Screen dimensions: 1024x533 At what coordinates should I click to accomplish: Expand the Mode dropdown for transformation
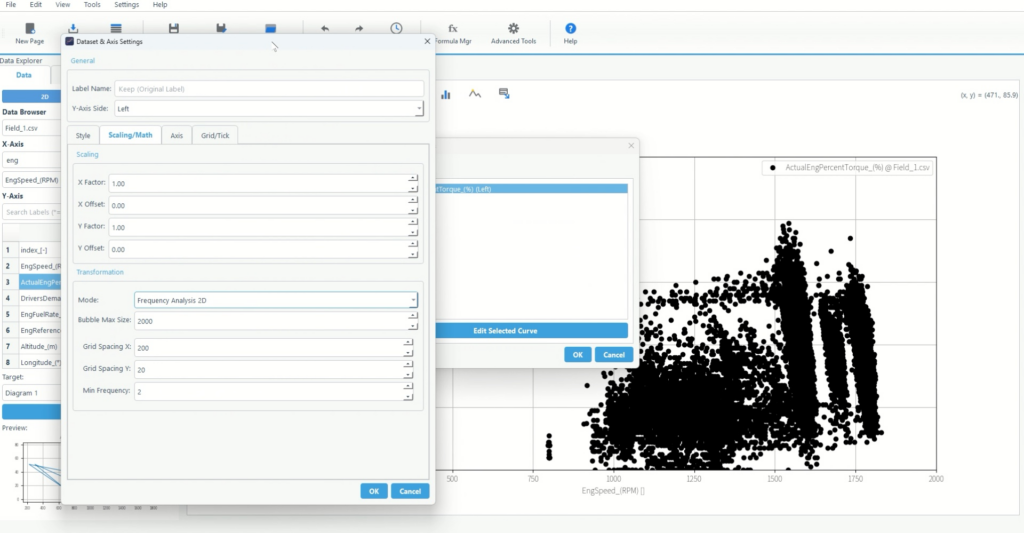276,300
